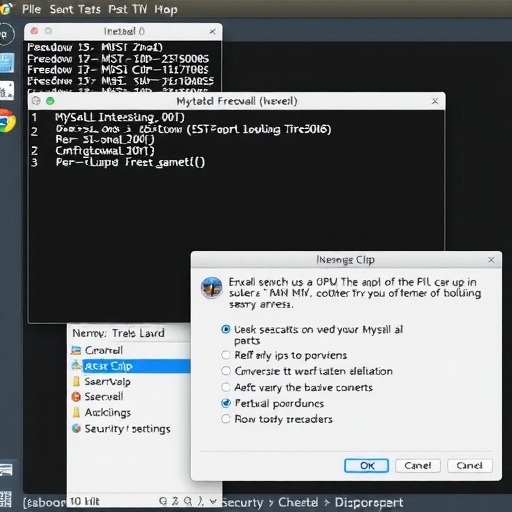Click the Ackiings folder icon
Viewport: 512px width, 512px height.
tap(76, 412)
